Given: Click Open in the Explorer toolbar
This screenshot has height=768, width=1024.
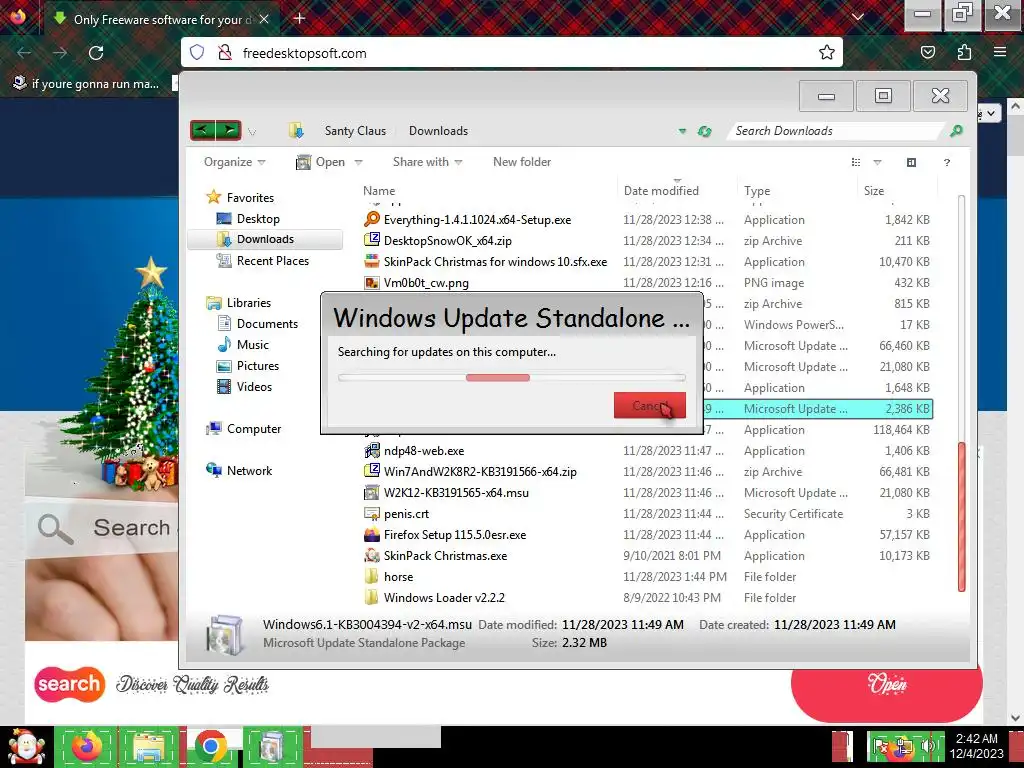Looking at the screenshot, I should [x=321, y=162].
